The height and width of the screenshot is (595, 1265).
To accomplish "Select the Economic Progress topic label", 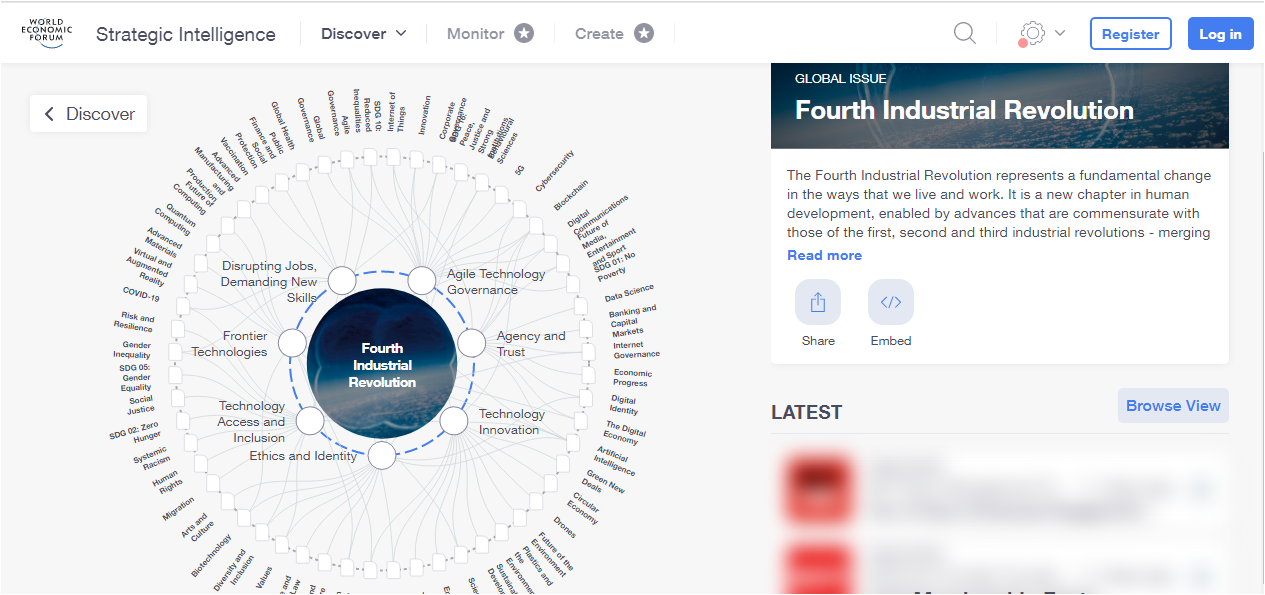I will click(632, 378).
